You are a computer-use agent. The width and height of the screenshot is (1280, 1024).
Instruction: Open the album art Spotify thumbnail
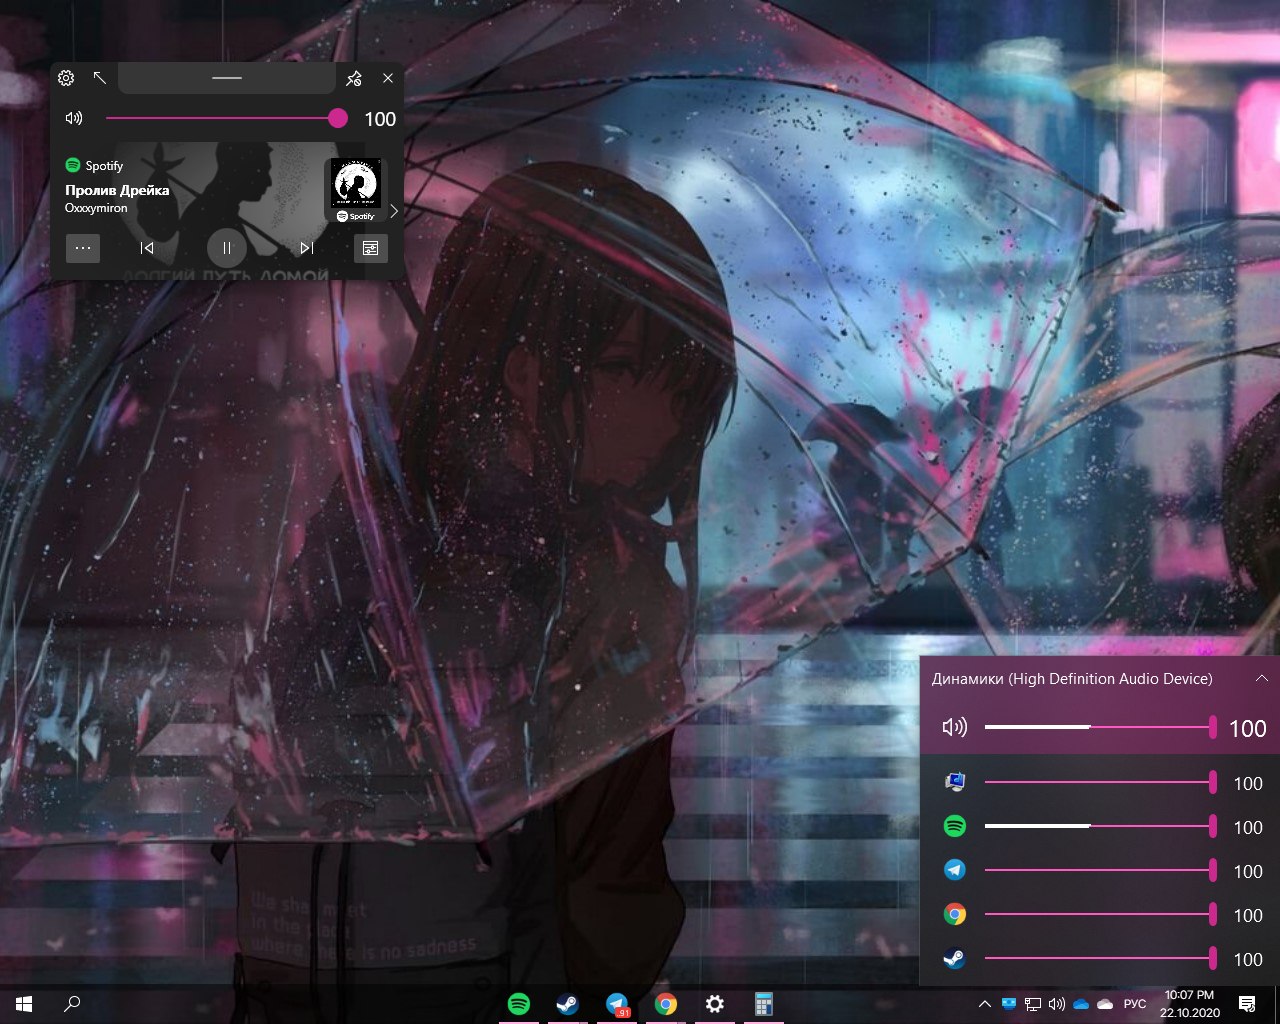(356, 190)
